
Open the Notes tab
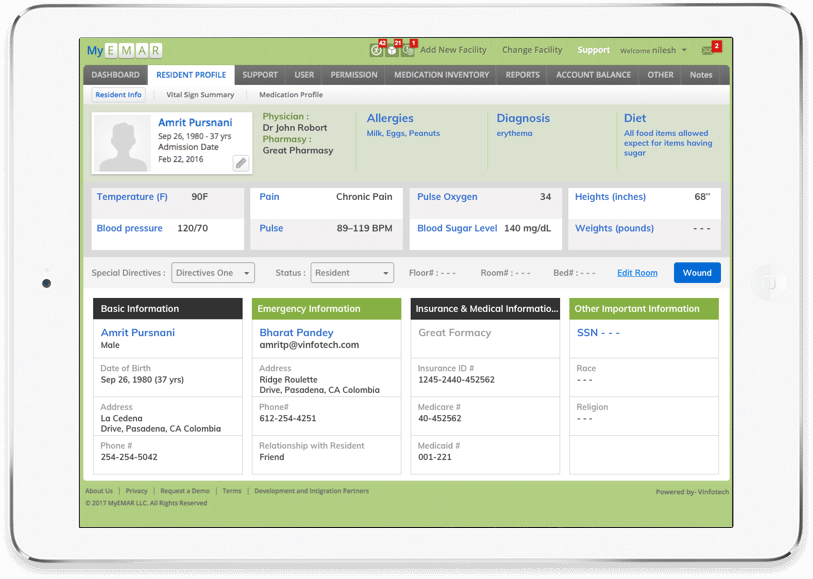pos(701,75)
